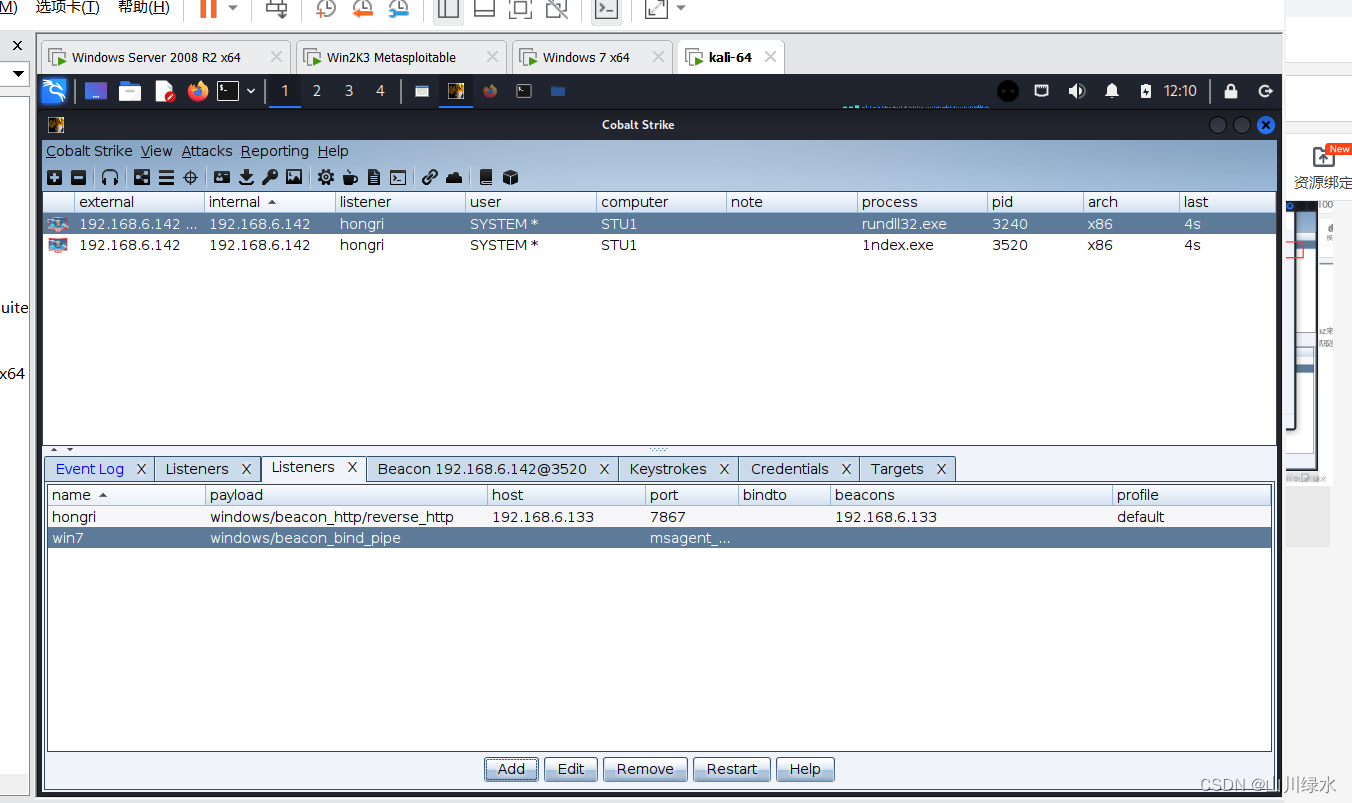Click the document macro icon
Screen dimensions: 1352x803
374,177
